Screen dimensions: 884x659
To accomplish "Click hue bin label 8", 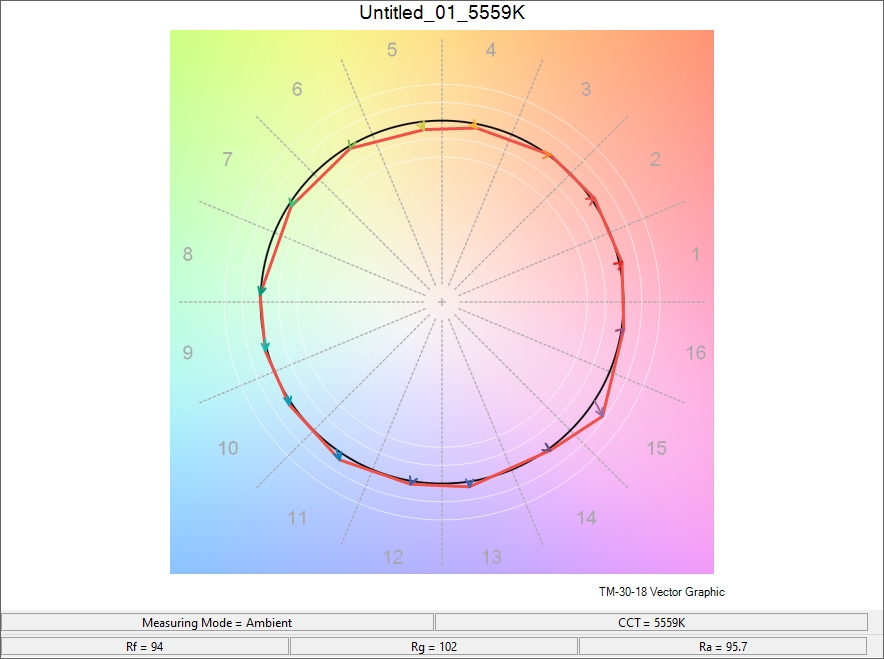I will pyautogui.click(x=188, y=254).
